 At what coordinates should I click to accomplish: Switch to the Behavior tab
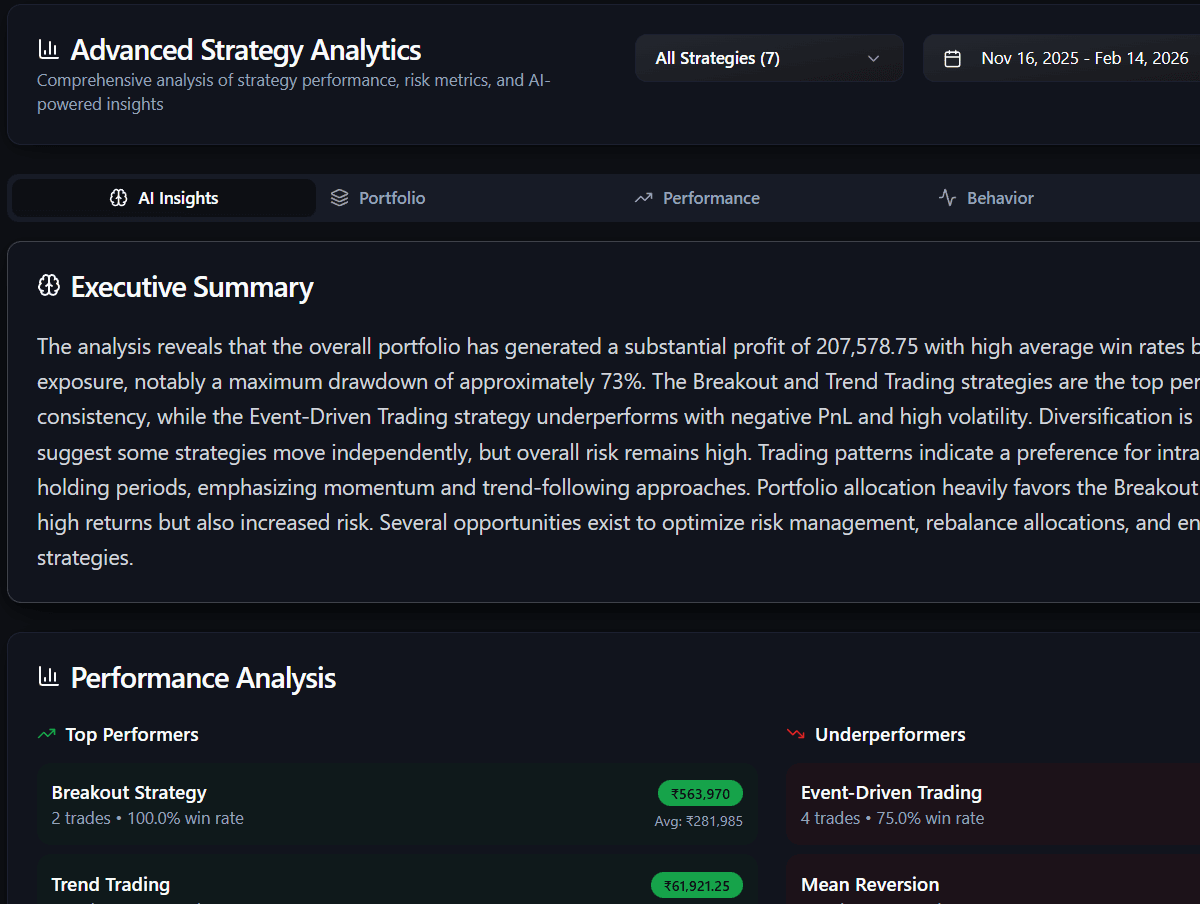[998, 198]
